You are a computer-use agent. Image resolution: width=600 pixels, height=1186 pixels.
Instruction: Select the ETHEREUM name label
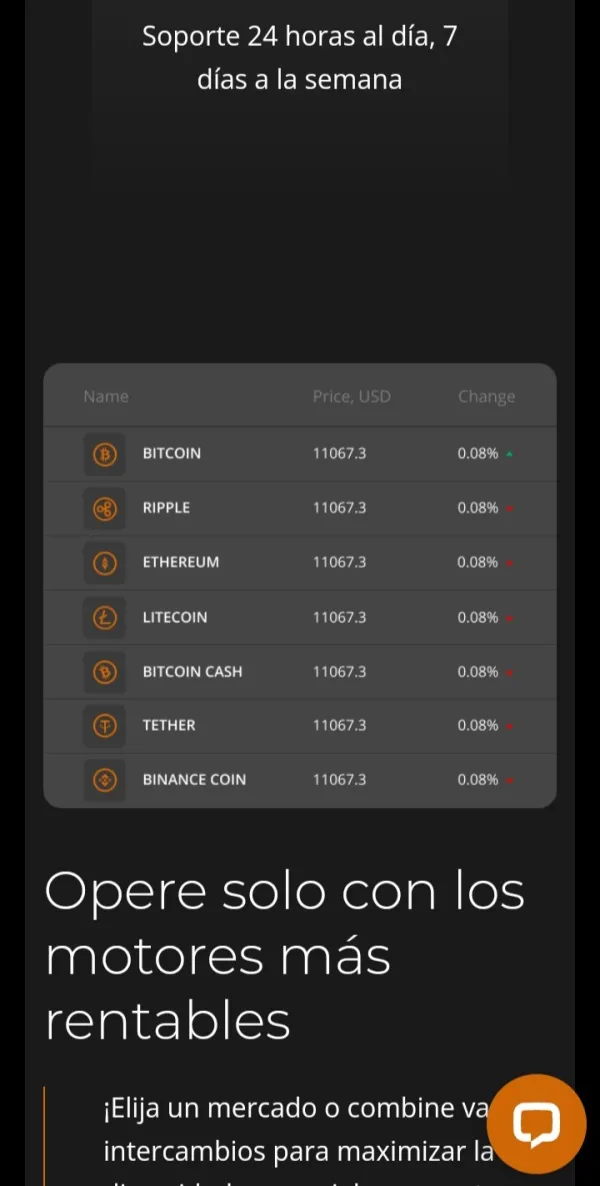tap(181, 563)
